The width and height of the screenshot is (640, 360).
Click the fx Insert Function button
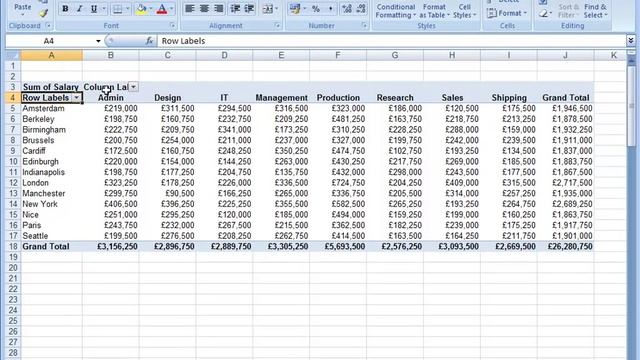pyautogui.click(x=149, y=41)
